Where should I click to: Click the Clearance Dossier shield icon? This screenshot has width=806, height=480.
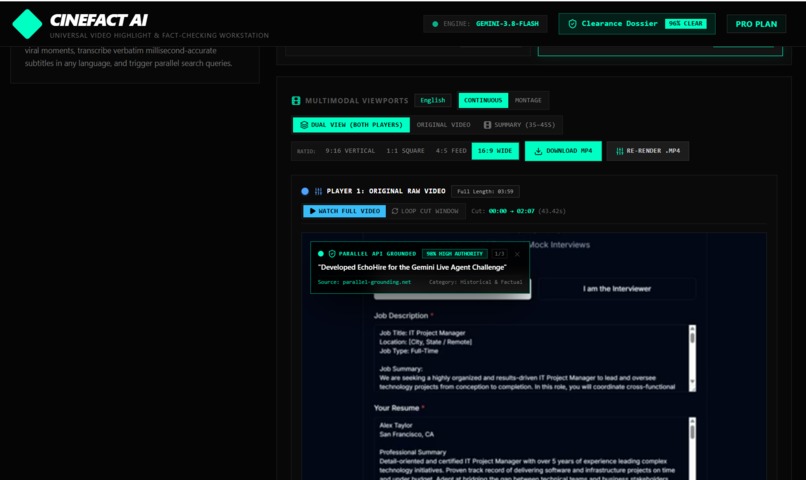coord(572,24)
